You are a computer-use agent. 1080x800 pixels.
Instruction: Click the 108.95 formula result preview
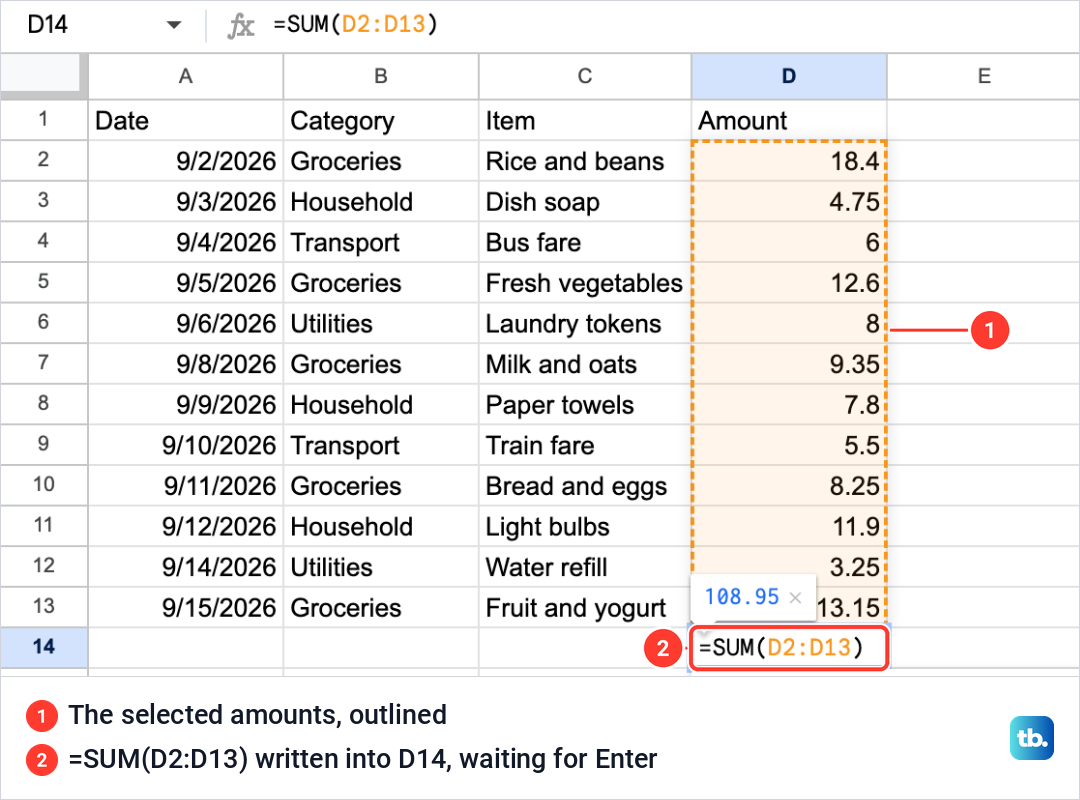pyautogui.click(x=742, y=597)
